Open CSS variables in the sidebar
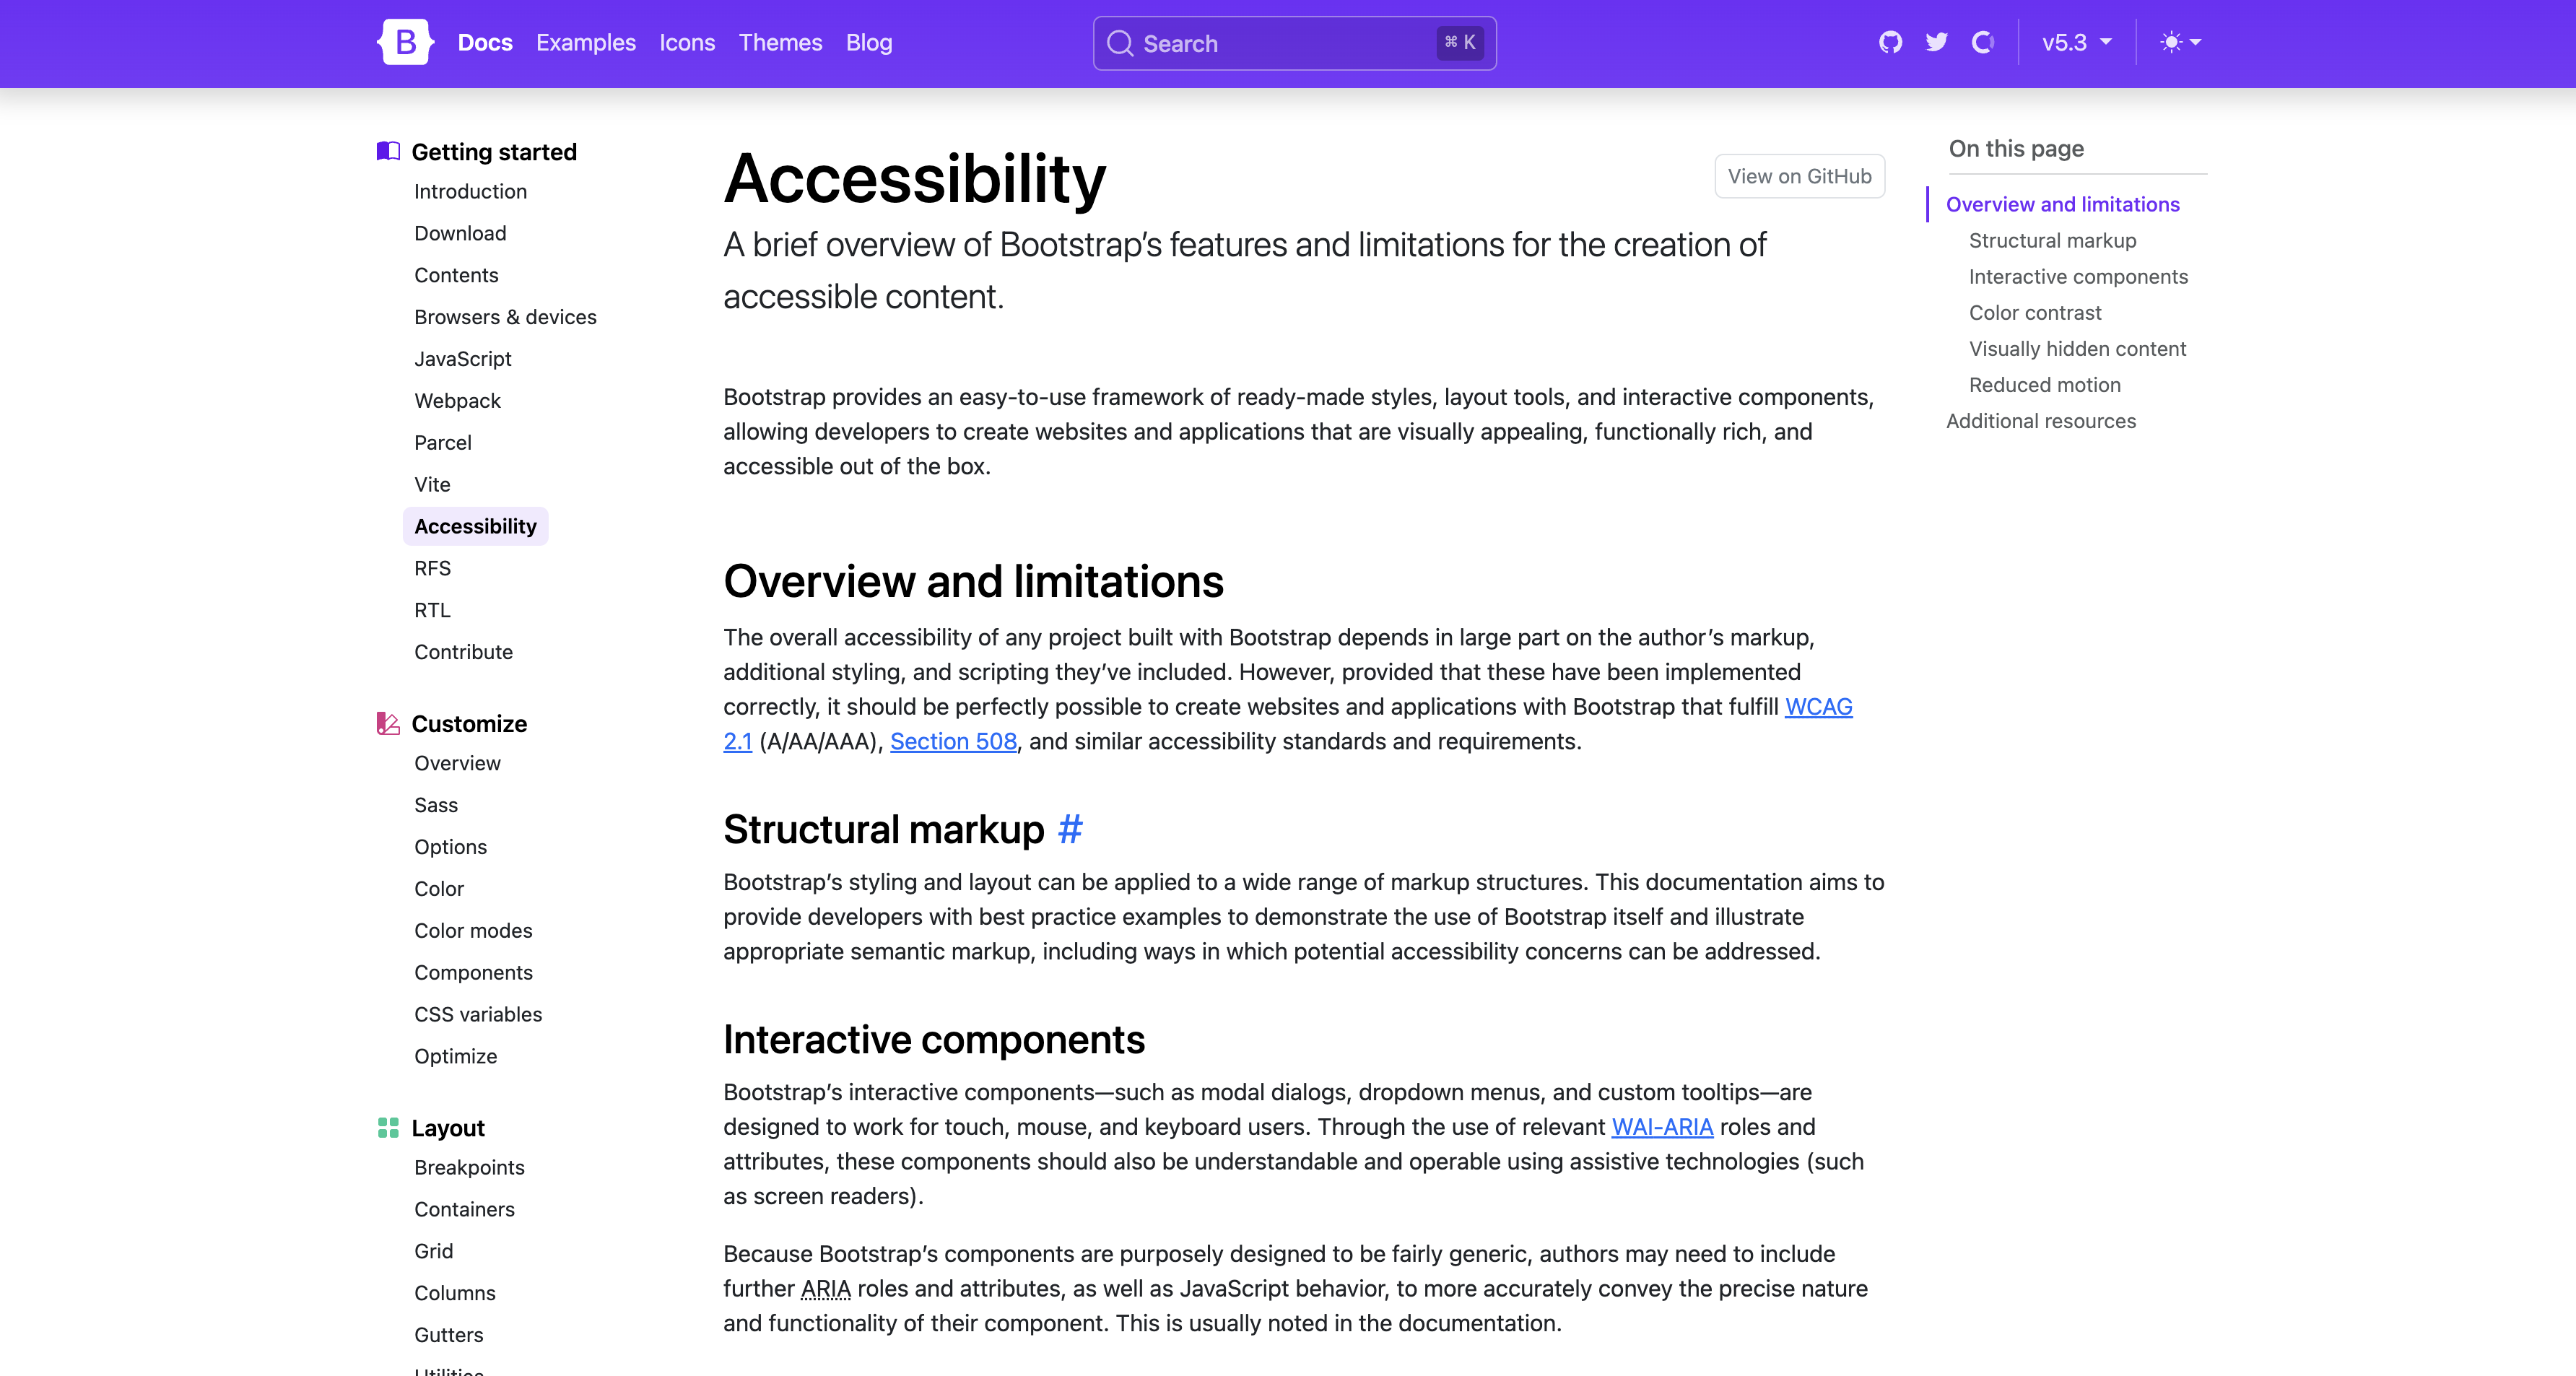The height and width of the screenshot is (1376, 2576). (478, 1015)
